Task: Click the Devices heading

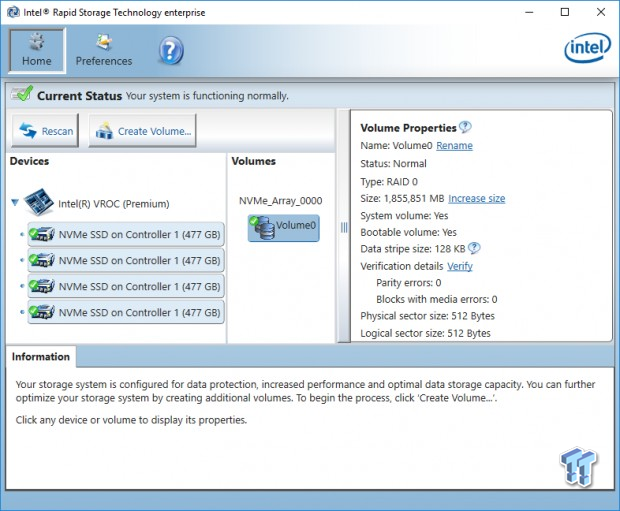Action: pos(29,161)
